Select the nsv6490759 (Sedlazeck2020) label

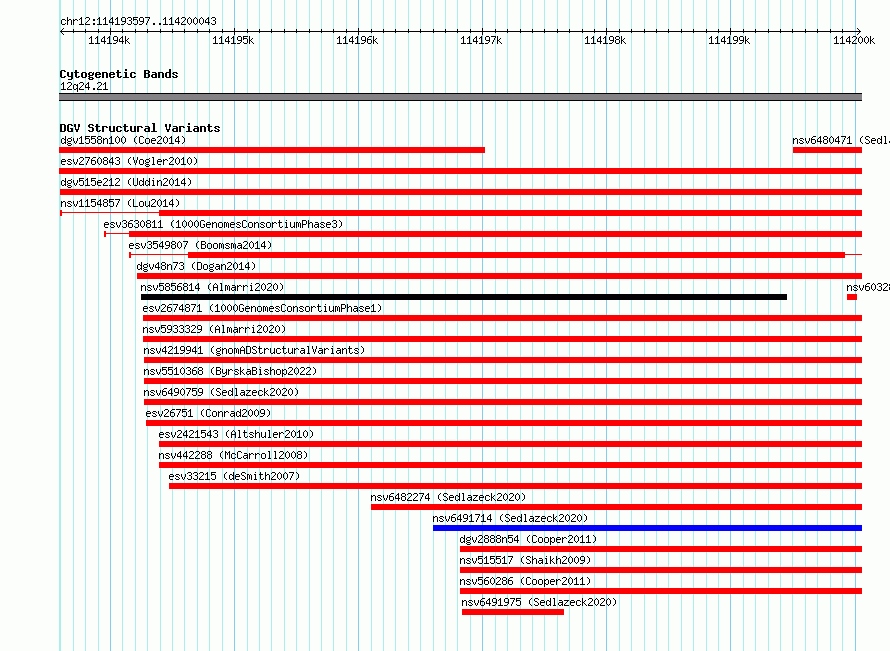coord(221,392)
